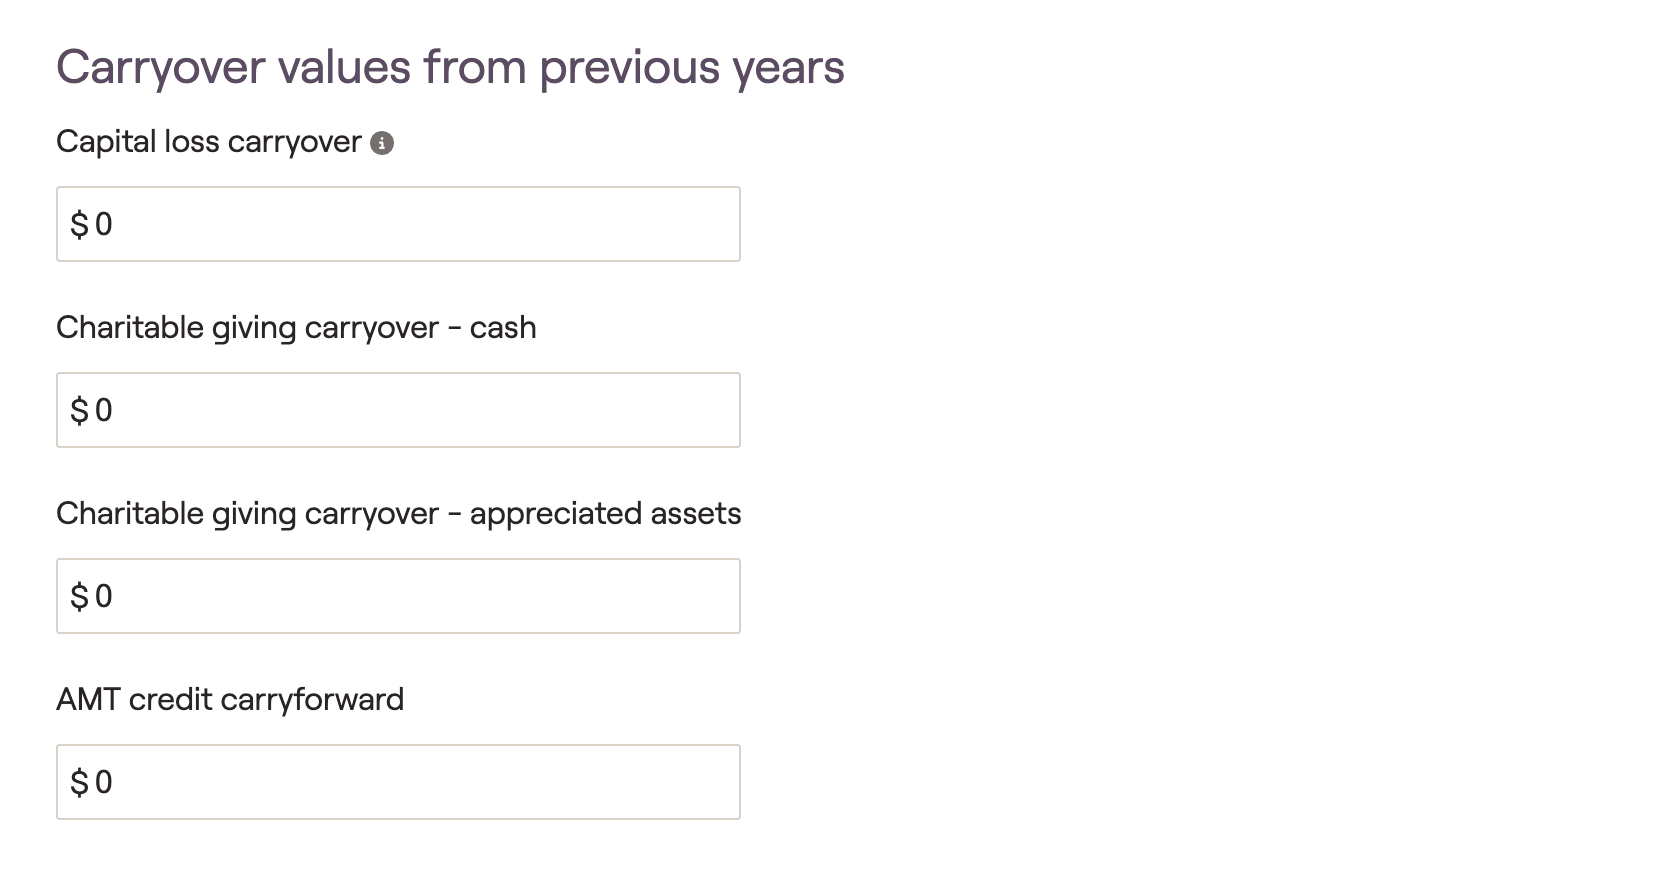Screen dimensions: 1672x880
Task: Click the Carryover values from previous years heading
Action: coord(450,68)
